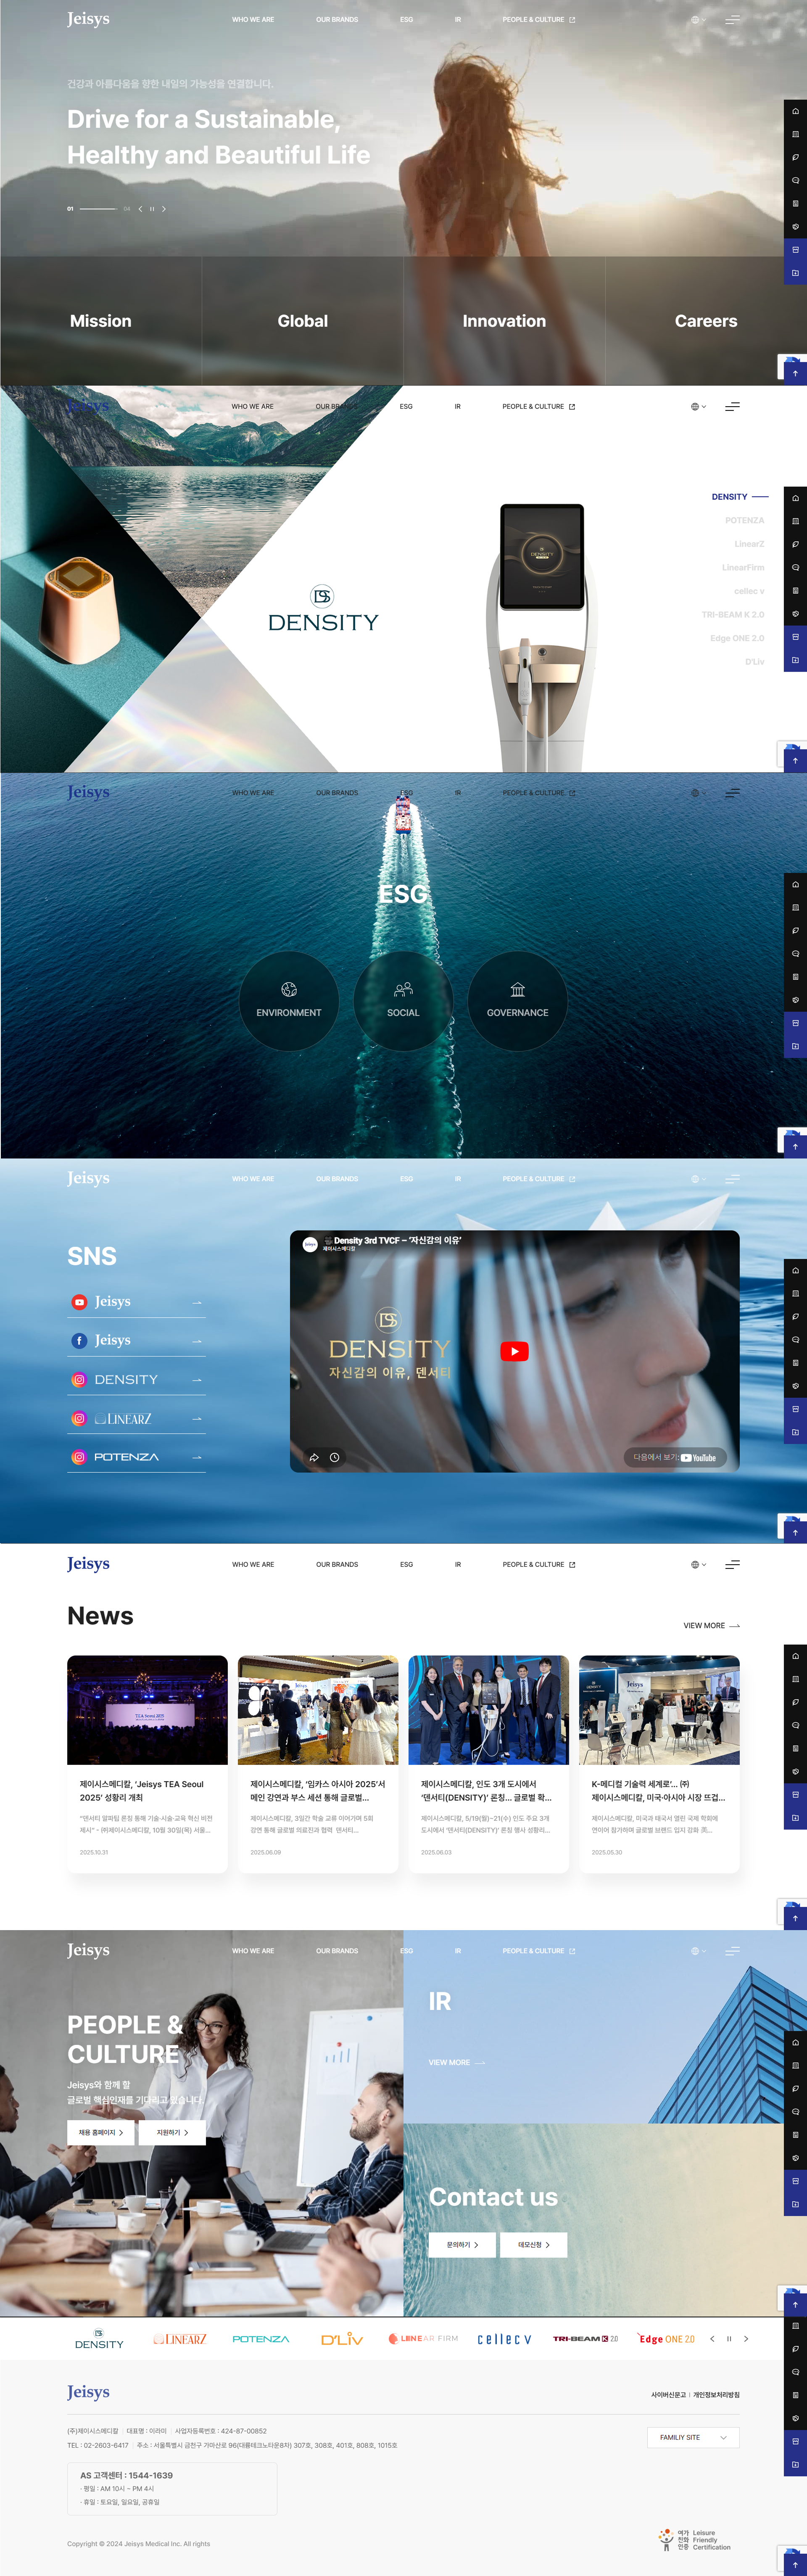Pause the brand logo carousel above footer
The height and width of the screenshot is (2576, 807).
pos(729,2339)
